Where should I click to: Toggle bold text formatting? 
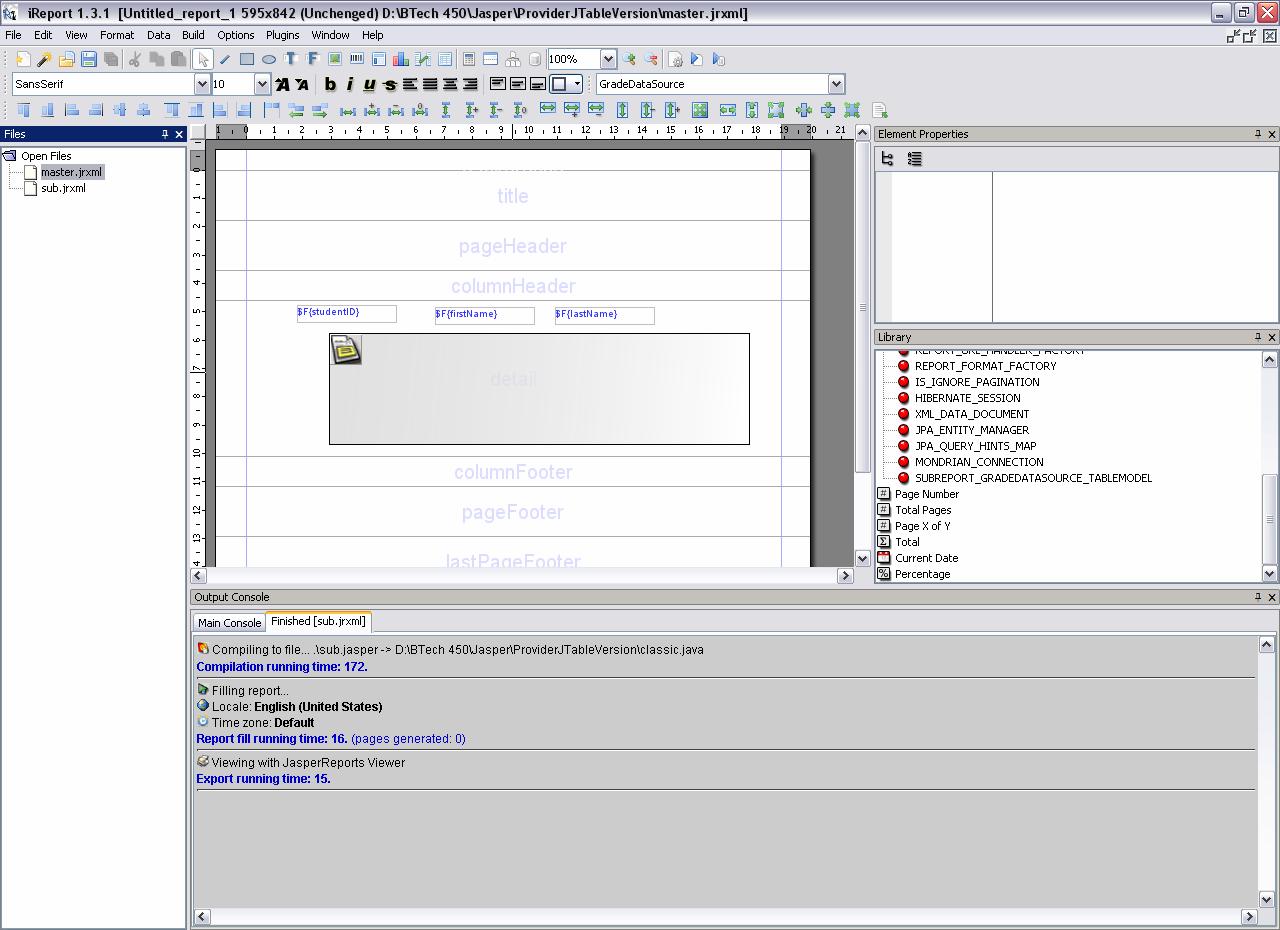330,84
